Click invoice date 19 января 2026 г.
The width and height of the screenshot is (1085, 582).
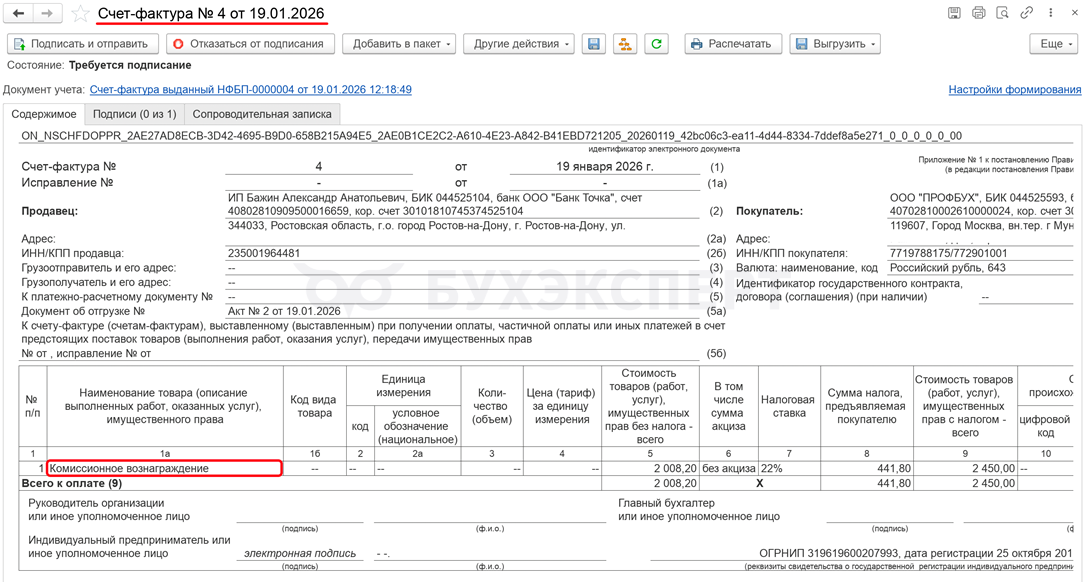[605, 167]
